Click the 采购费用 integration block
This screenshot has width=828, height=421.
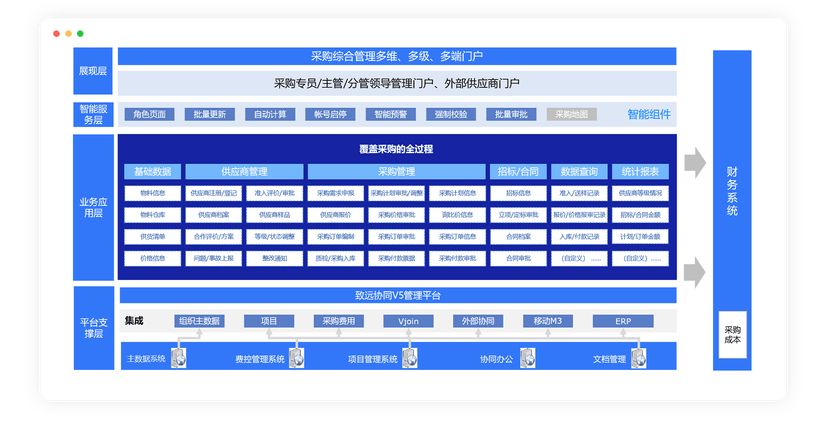tap(338, 321)
